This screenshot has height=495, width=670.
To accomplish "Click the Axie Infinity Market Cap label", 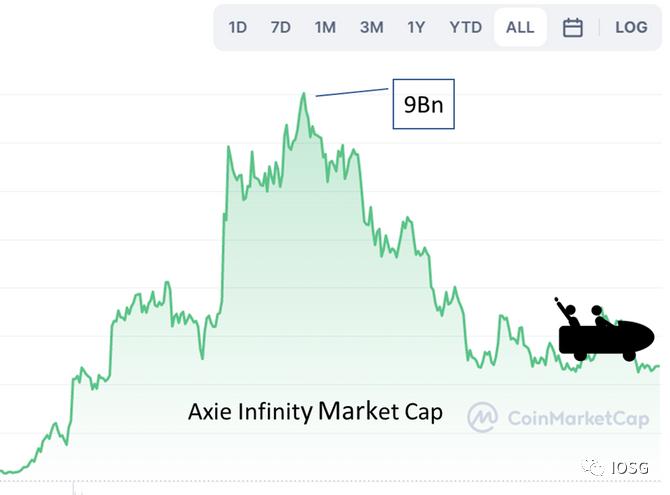I will point(315,411).
